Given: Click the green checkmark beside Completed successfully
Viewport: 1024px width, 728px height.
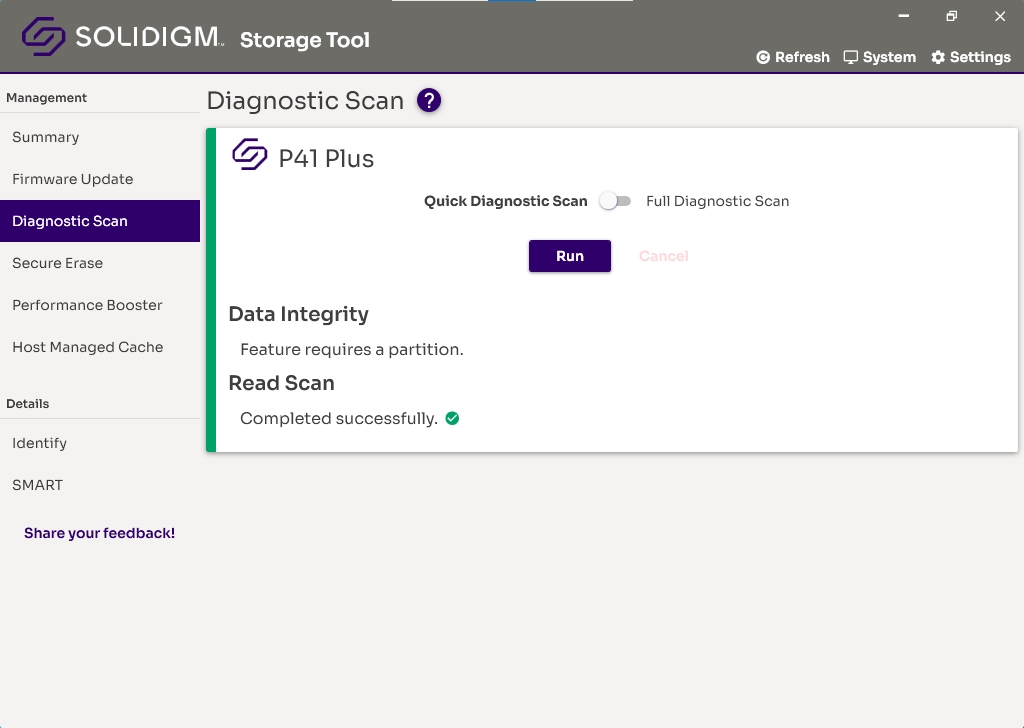Looking at the screenshot, I should pos(452,419).
